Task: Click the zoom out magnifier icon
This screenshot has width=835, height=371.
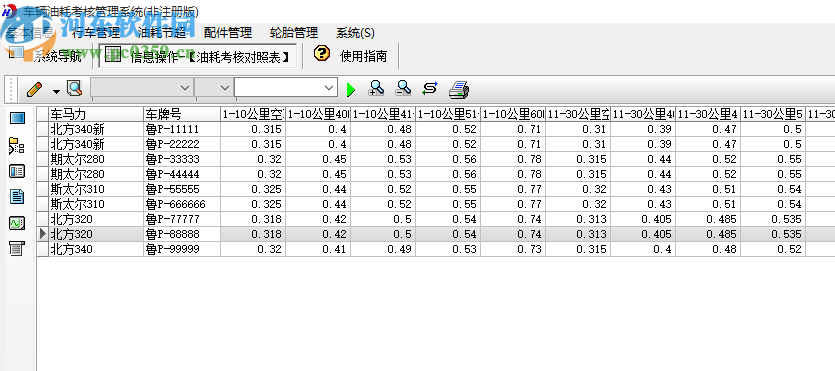Action: tap(403, 88)
